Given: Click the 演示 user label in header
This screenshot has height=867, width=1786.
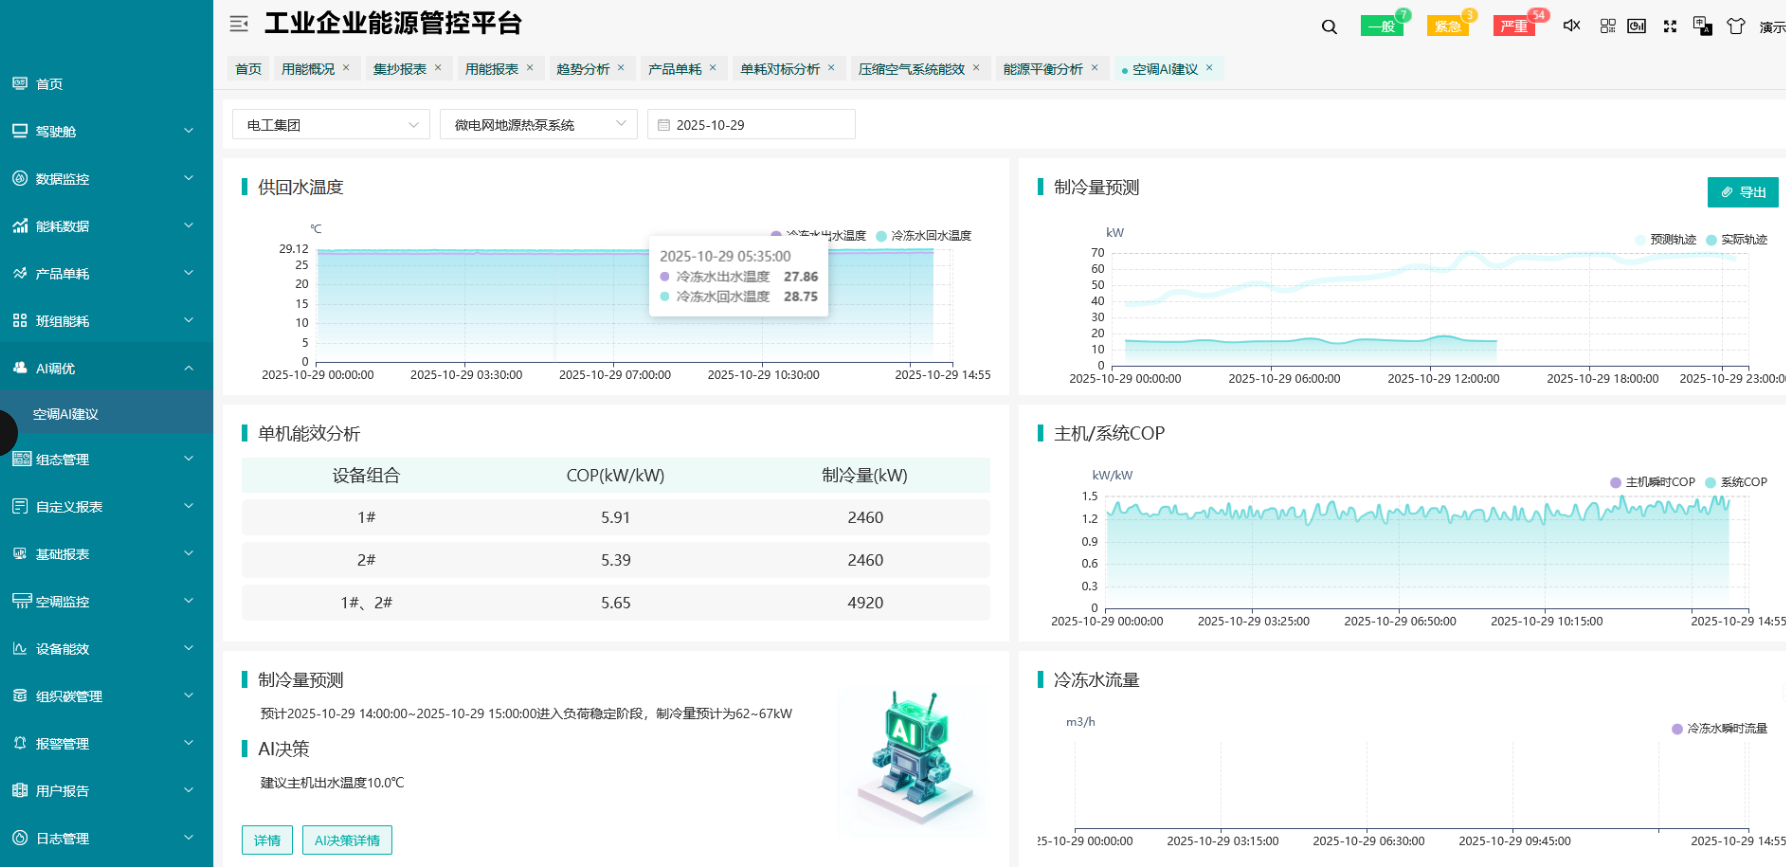Looking at the screenshot, I should 1773,27.
